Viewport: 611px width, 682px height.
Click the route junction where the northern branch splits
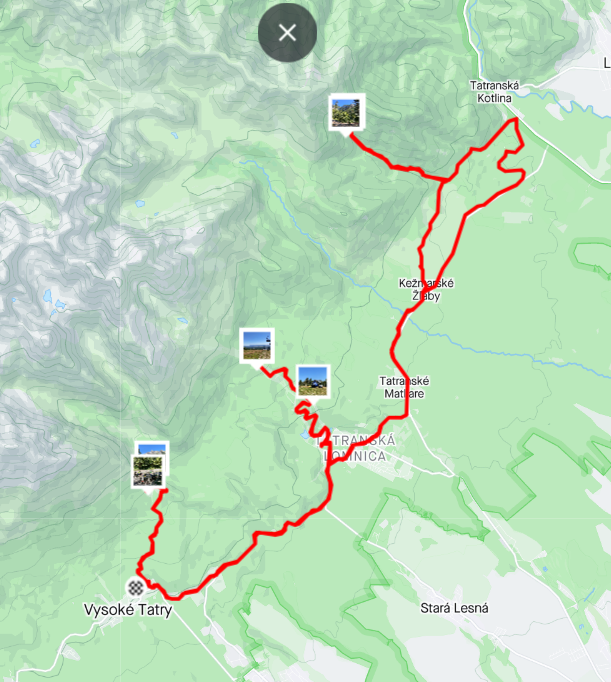click(443, 179)
